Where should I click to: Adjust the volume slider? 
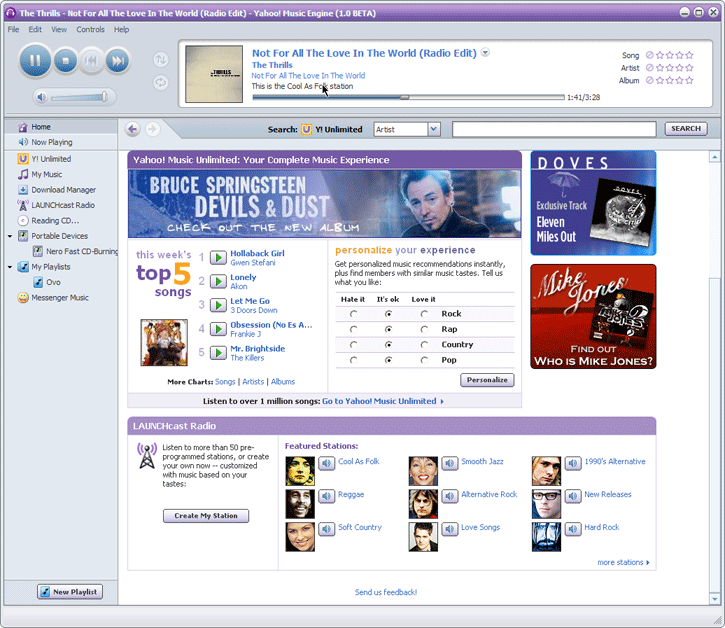tap(79, 97)
